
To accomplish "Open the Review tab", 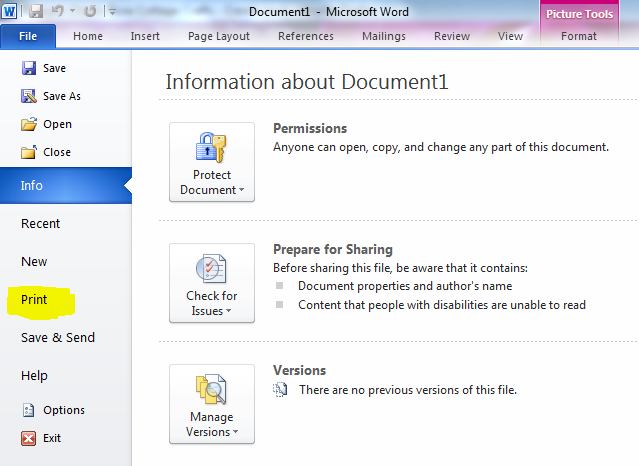I will point(452,36).
